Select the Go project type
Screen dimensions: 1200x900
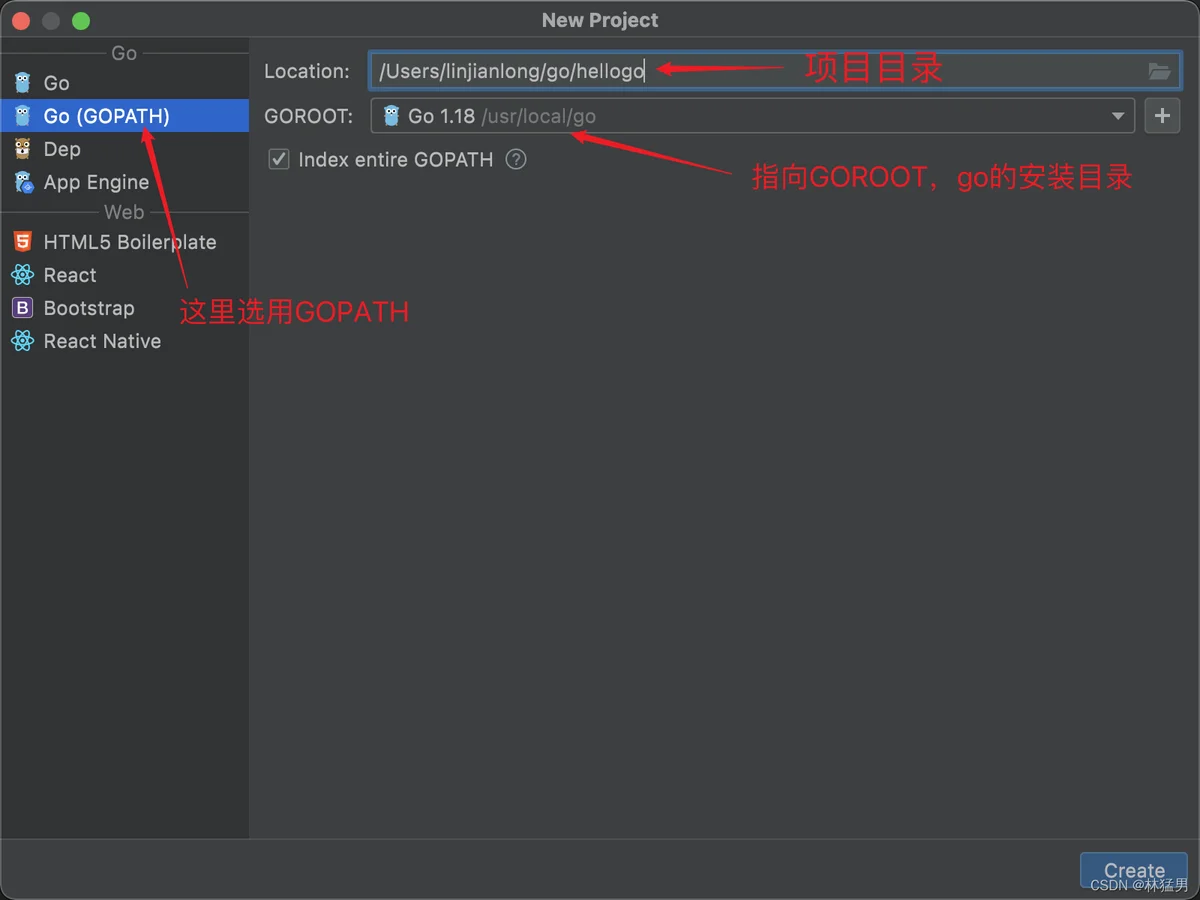(x=124, y=83)
